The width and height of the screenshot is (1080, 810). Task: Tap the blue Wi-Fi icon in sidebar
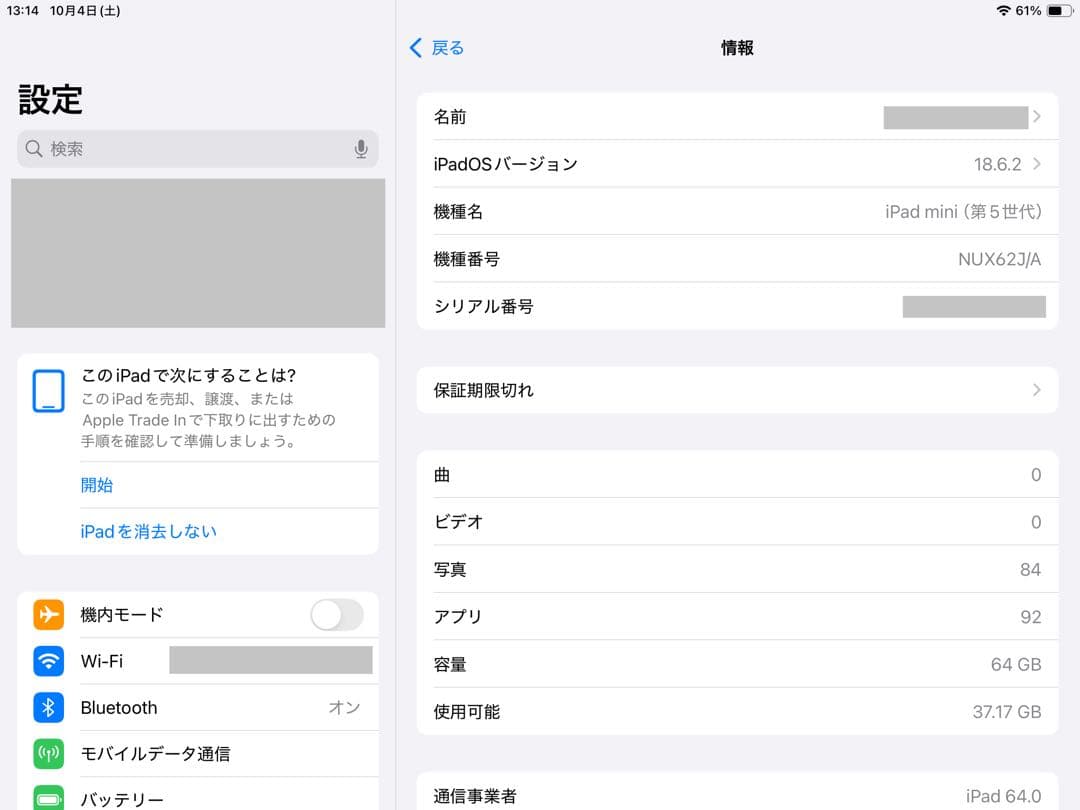pos(48,661)
